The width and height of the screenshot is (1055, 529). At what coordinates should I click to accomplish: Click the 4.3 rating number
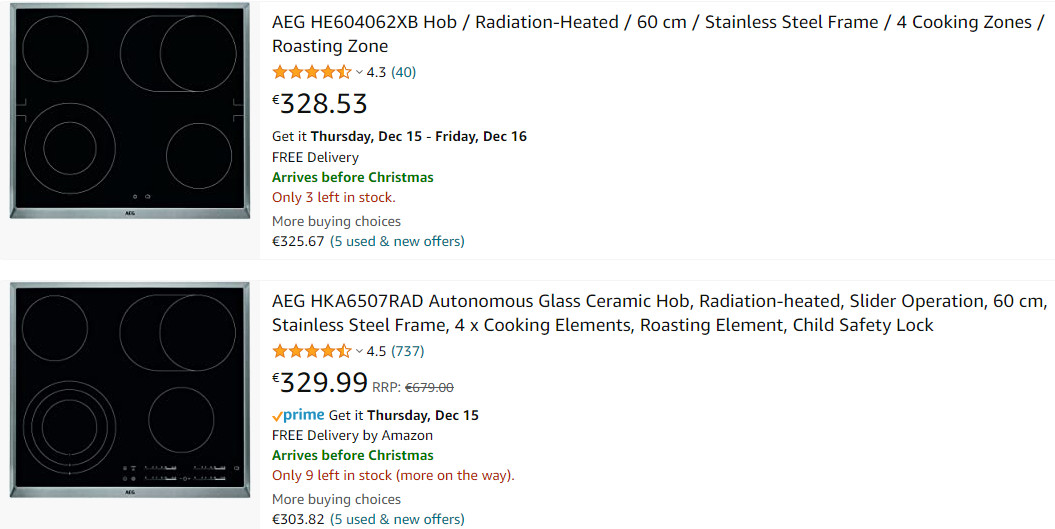376,72
